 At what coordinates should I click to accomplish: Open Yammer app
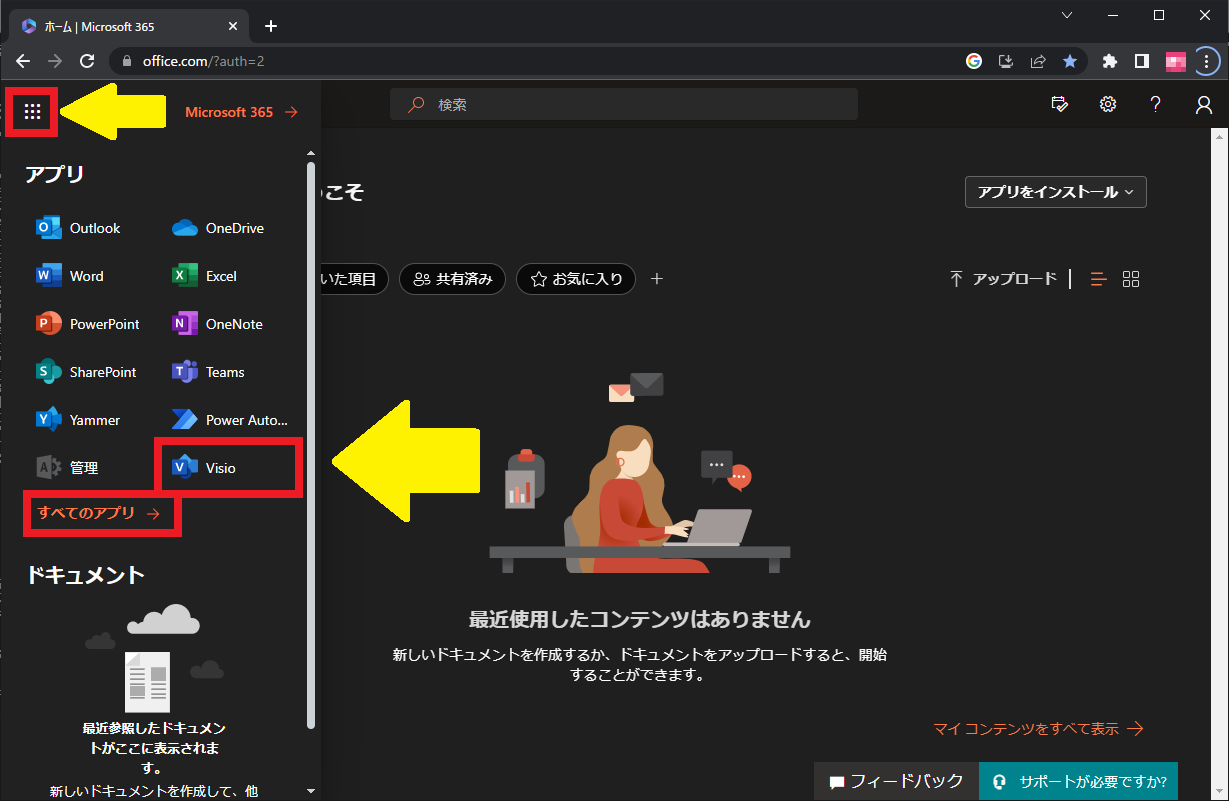78,420
